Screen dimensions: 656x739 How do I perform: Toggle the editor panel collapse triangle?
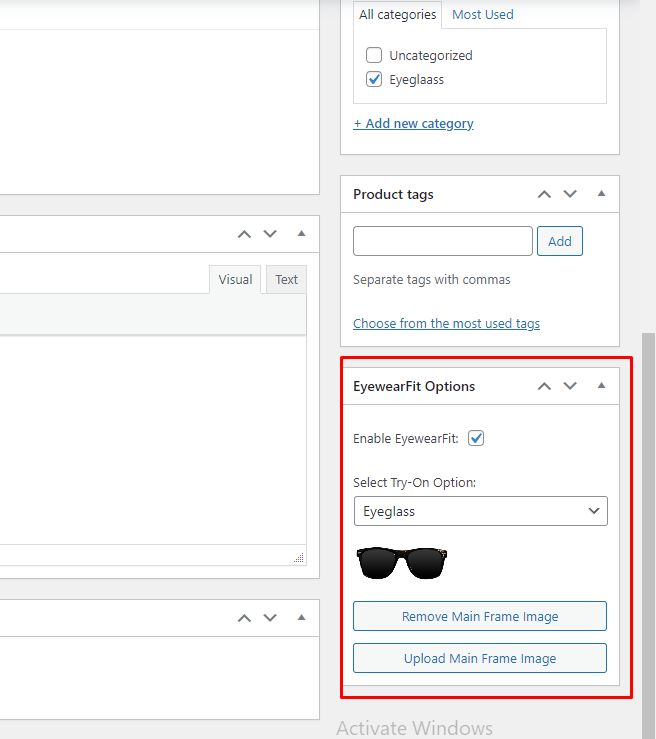pos(301,234)
